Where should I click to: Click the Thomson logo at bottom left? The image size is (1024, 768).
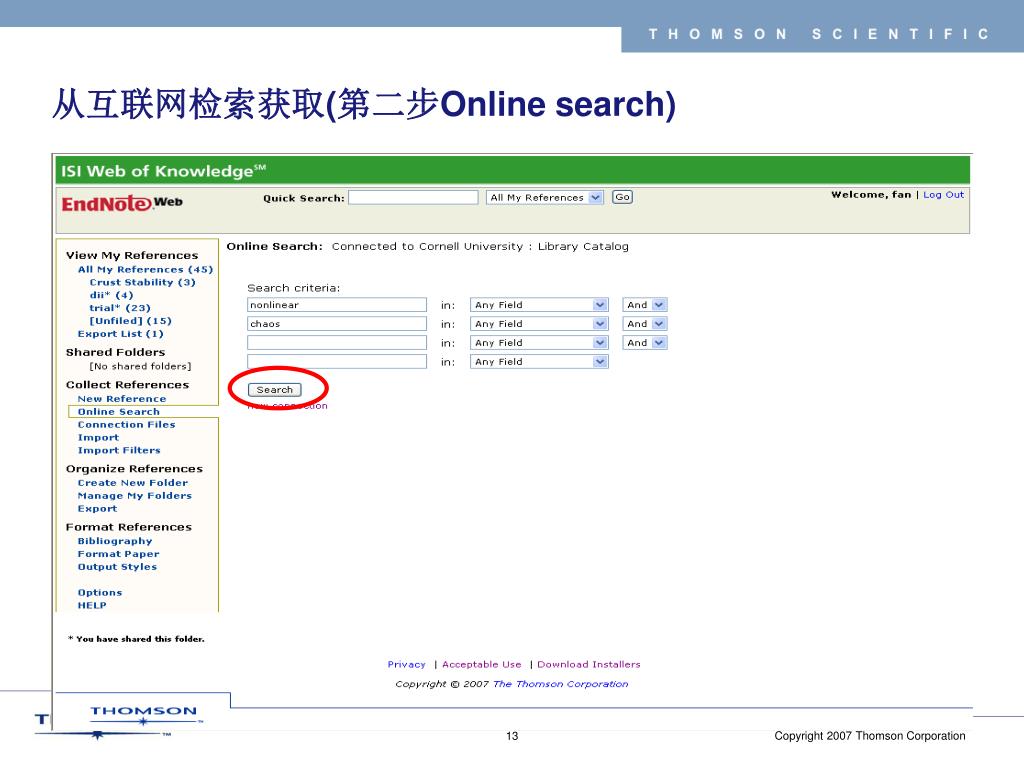(144, 715)
